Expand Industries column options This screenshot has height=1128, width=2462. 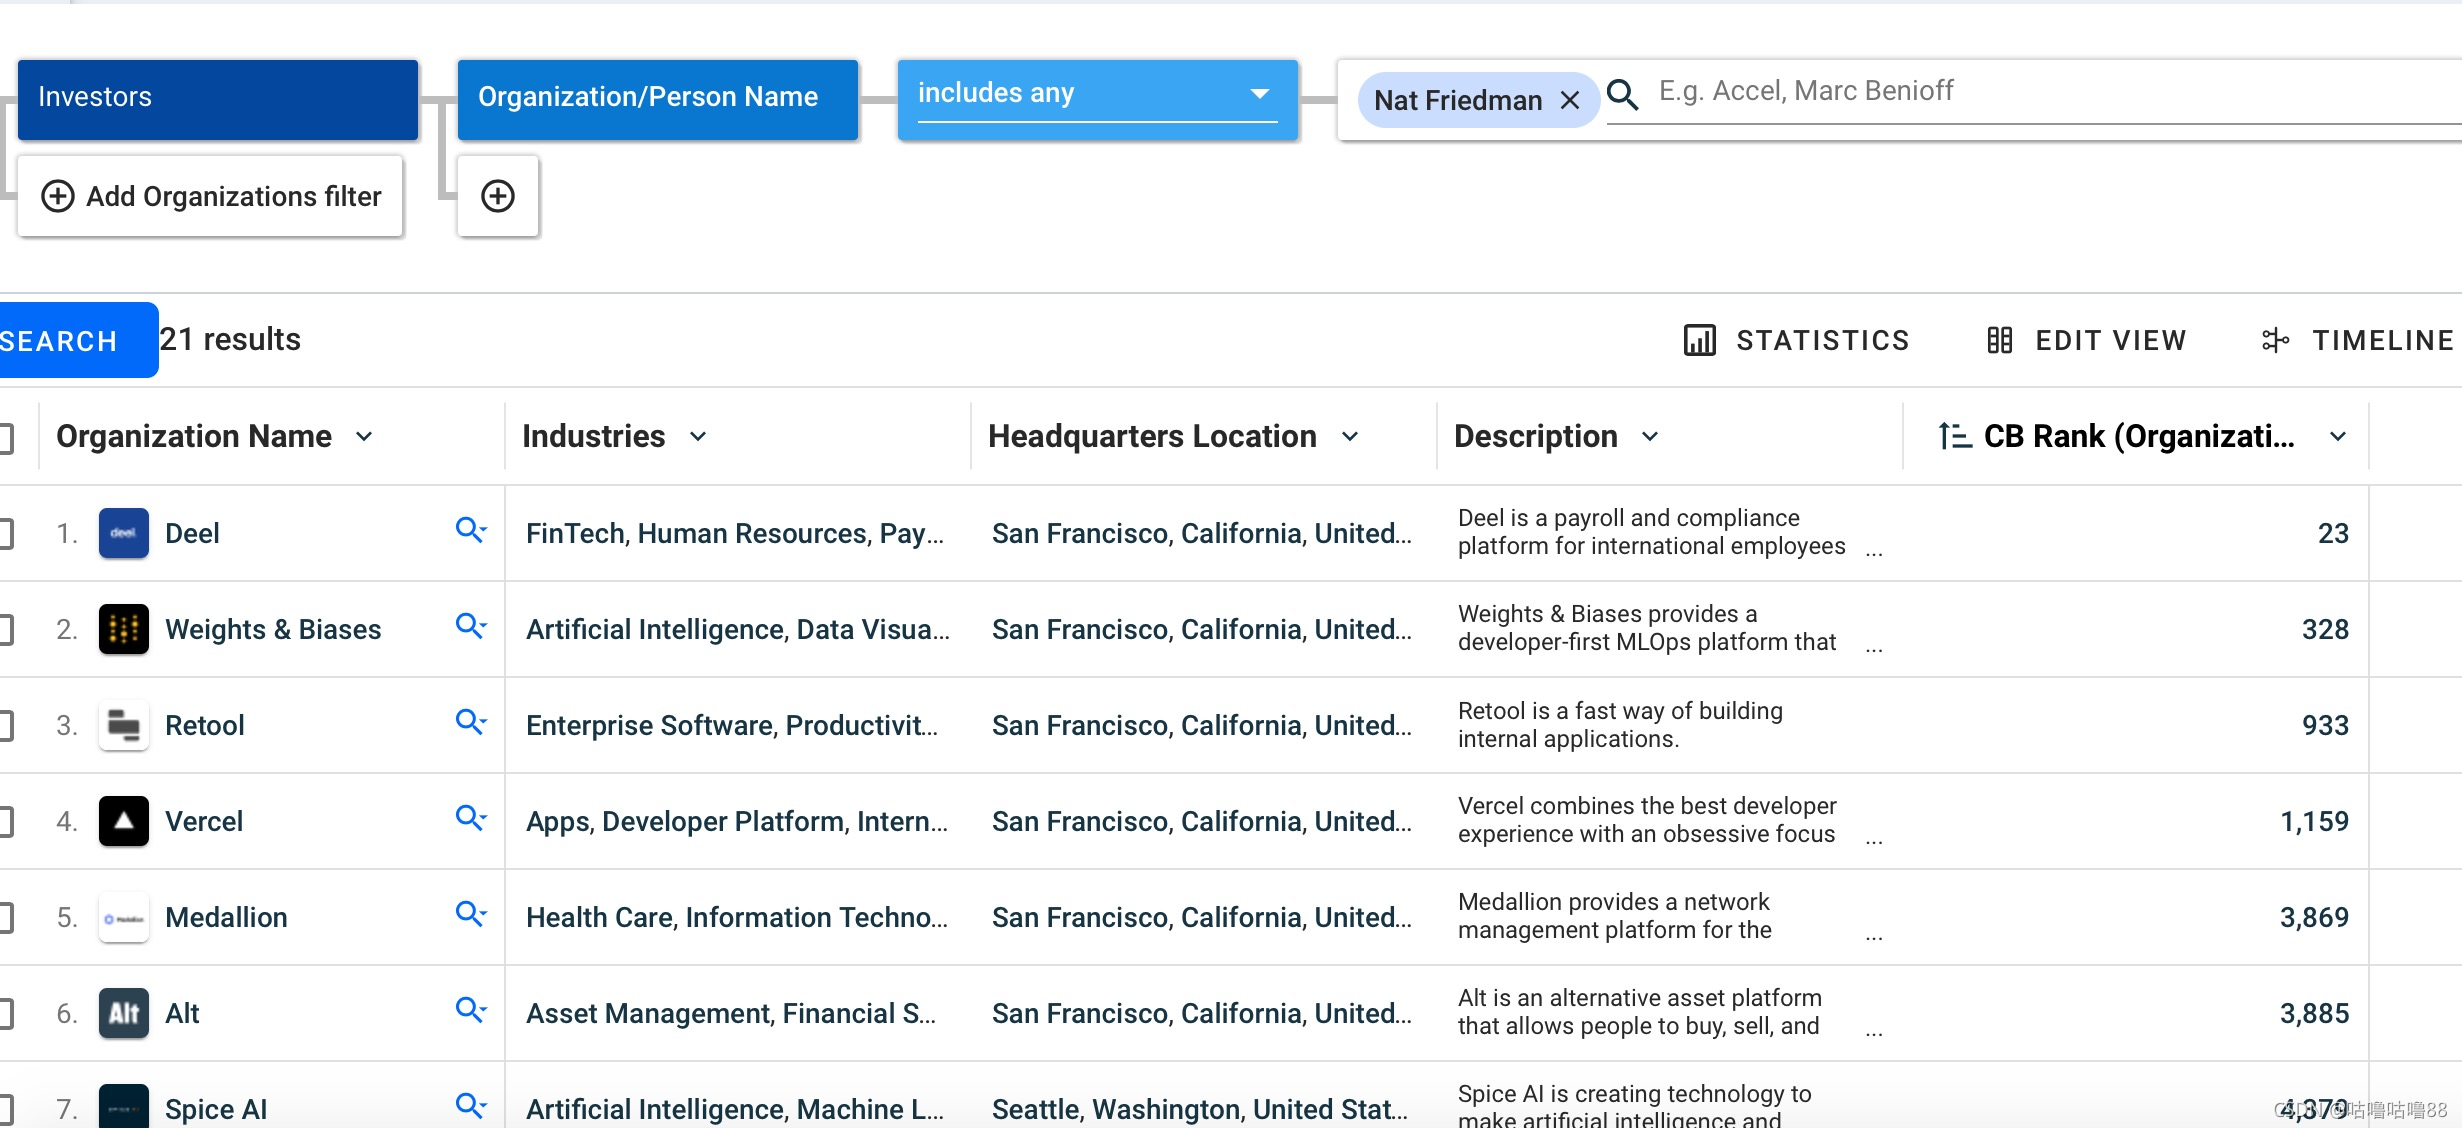698,437
